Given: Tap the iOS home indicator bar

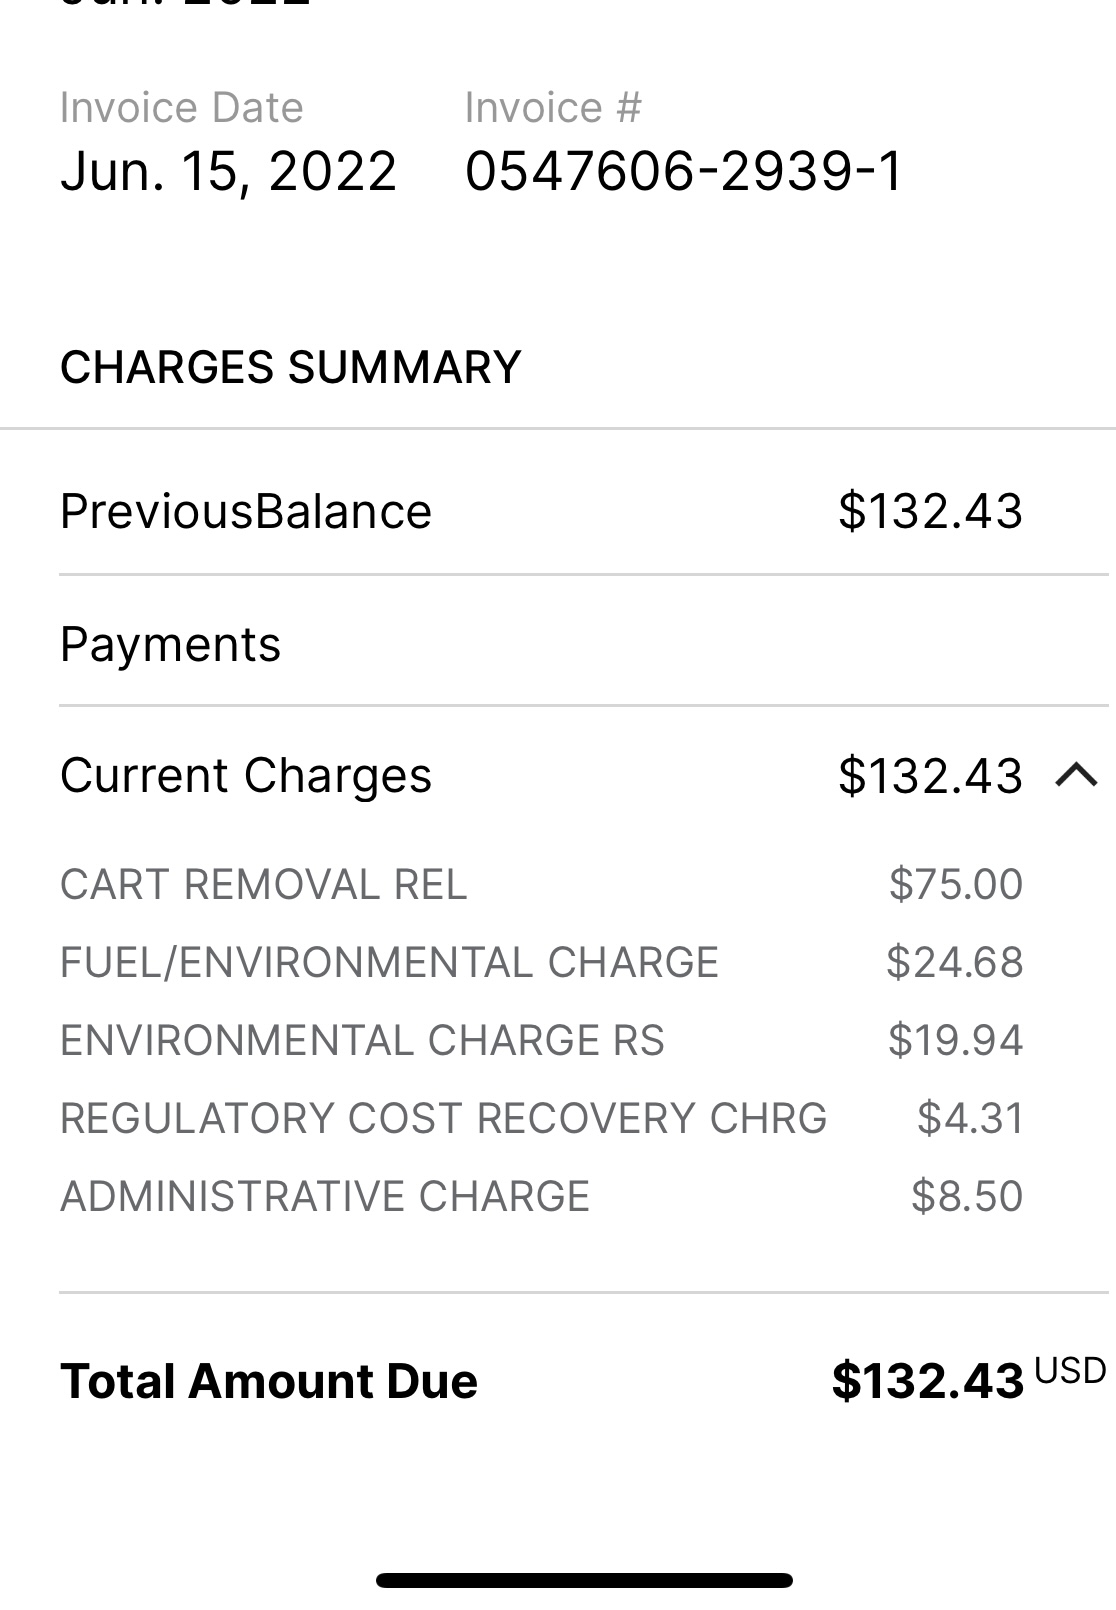Looking at the screenshot, I should click(x=584, y=1580).
